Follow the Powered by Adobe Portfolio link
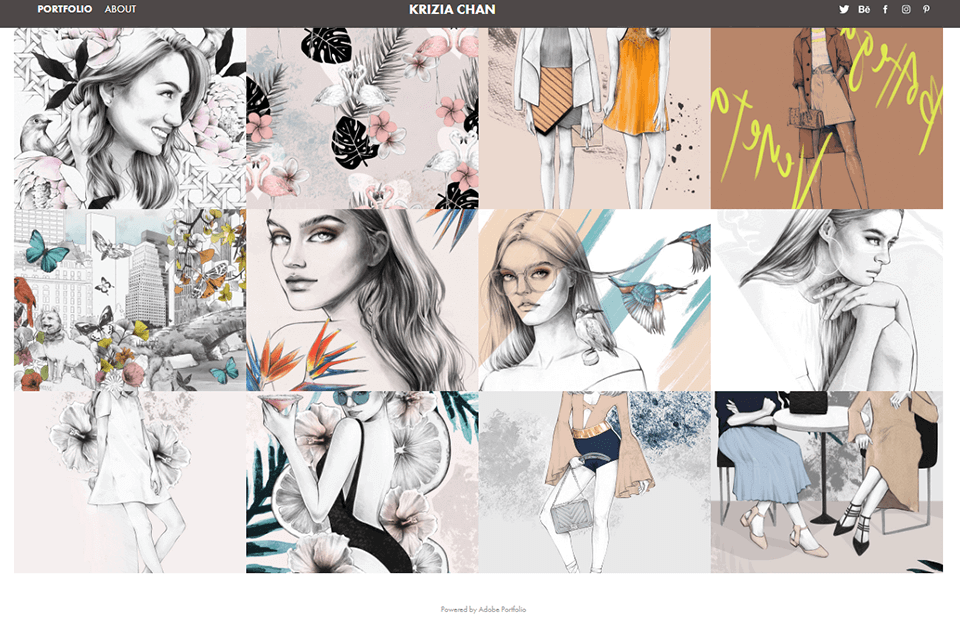960x640 pixels. [x=481, y=607]
